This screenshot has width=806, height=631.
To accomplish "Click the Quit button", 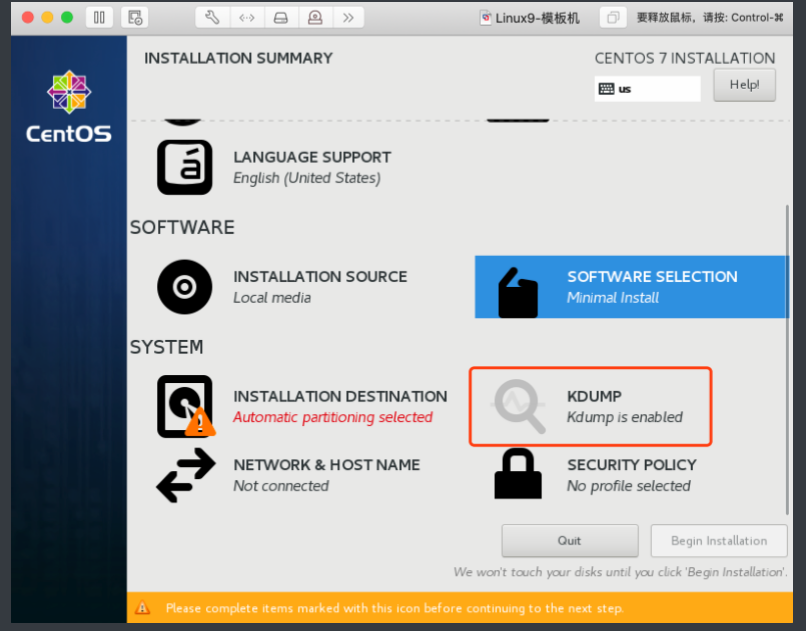I will (x=570, y=541).
